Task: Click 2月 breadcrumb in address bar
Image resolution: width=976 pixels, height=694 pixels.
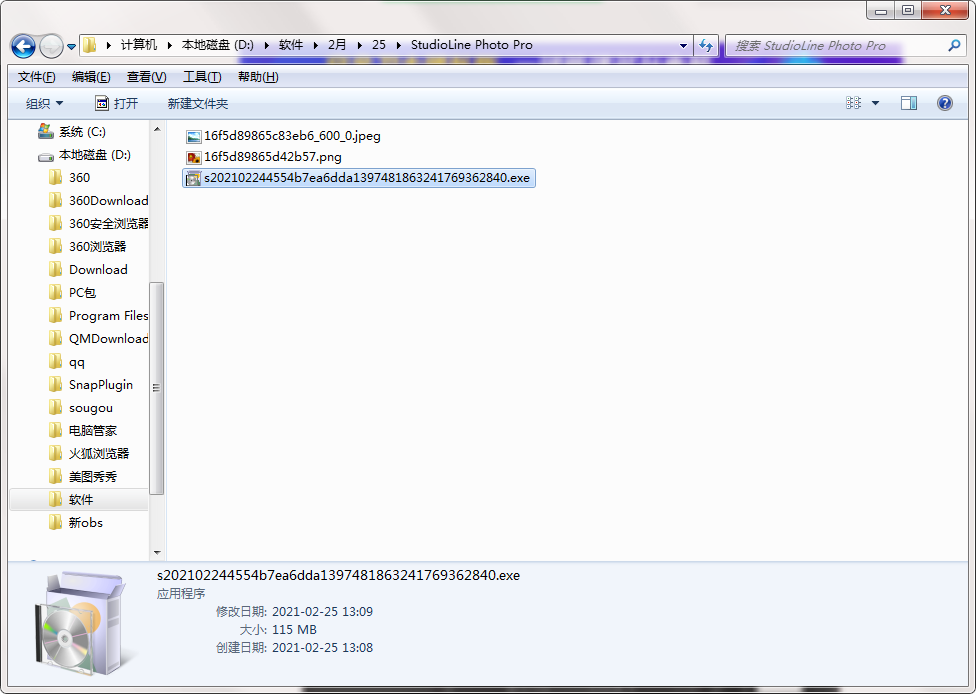Action: coord(337,45)
